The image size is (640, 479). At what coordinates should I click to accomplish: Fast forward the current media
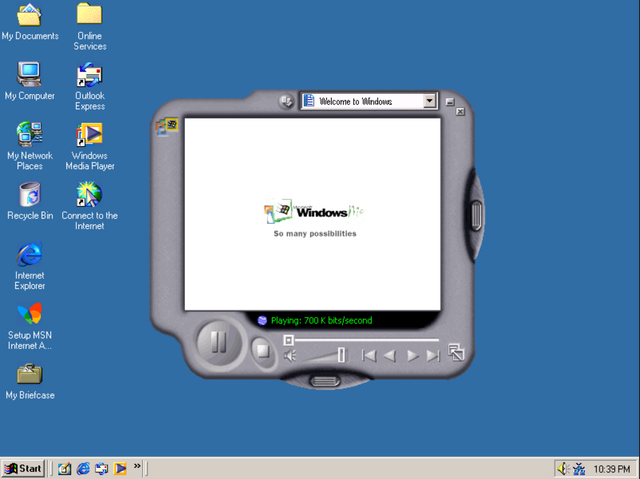click(412, 356)
